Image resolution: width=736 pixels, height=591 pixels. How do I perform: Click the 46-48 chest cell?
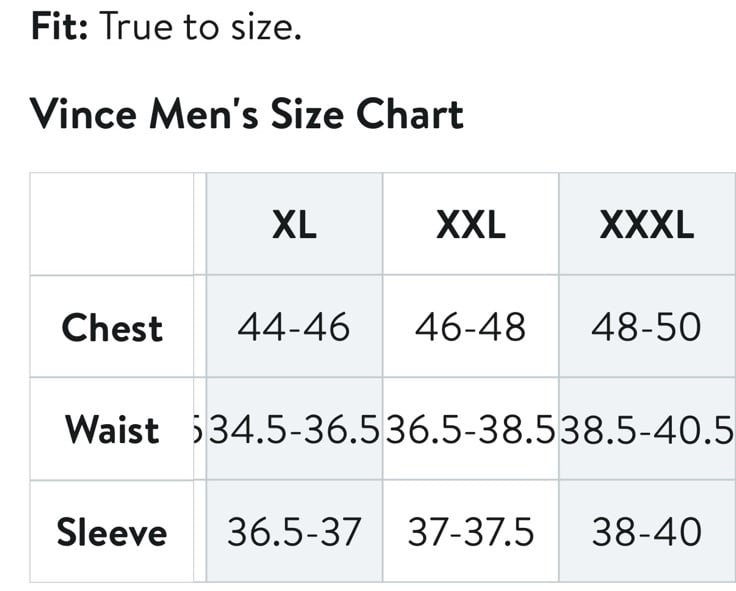pyautogui.click(x=471, y=327)
